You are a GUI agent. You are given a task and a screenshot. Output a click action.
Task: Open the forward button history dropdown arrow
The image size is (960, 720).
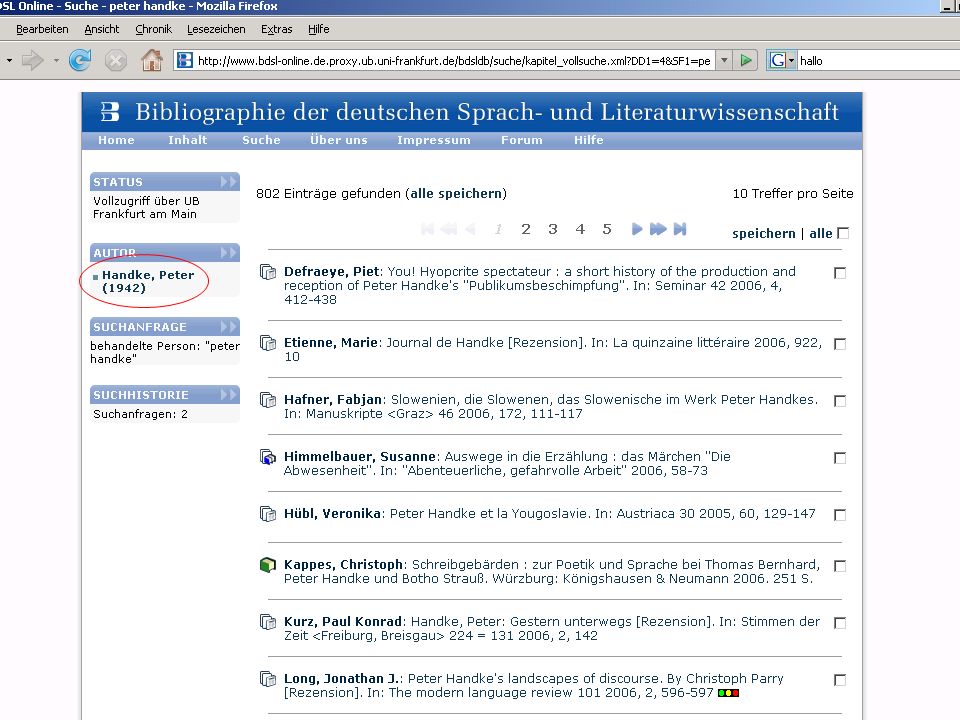pos(56,60)
